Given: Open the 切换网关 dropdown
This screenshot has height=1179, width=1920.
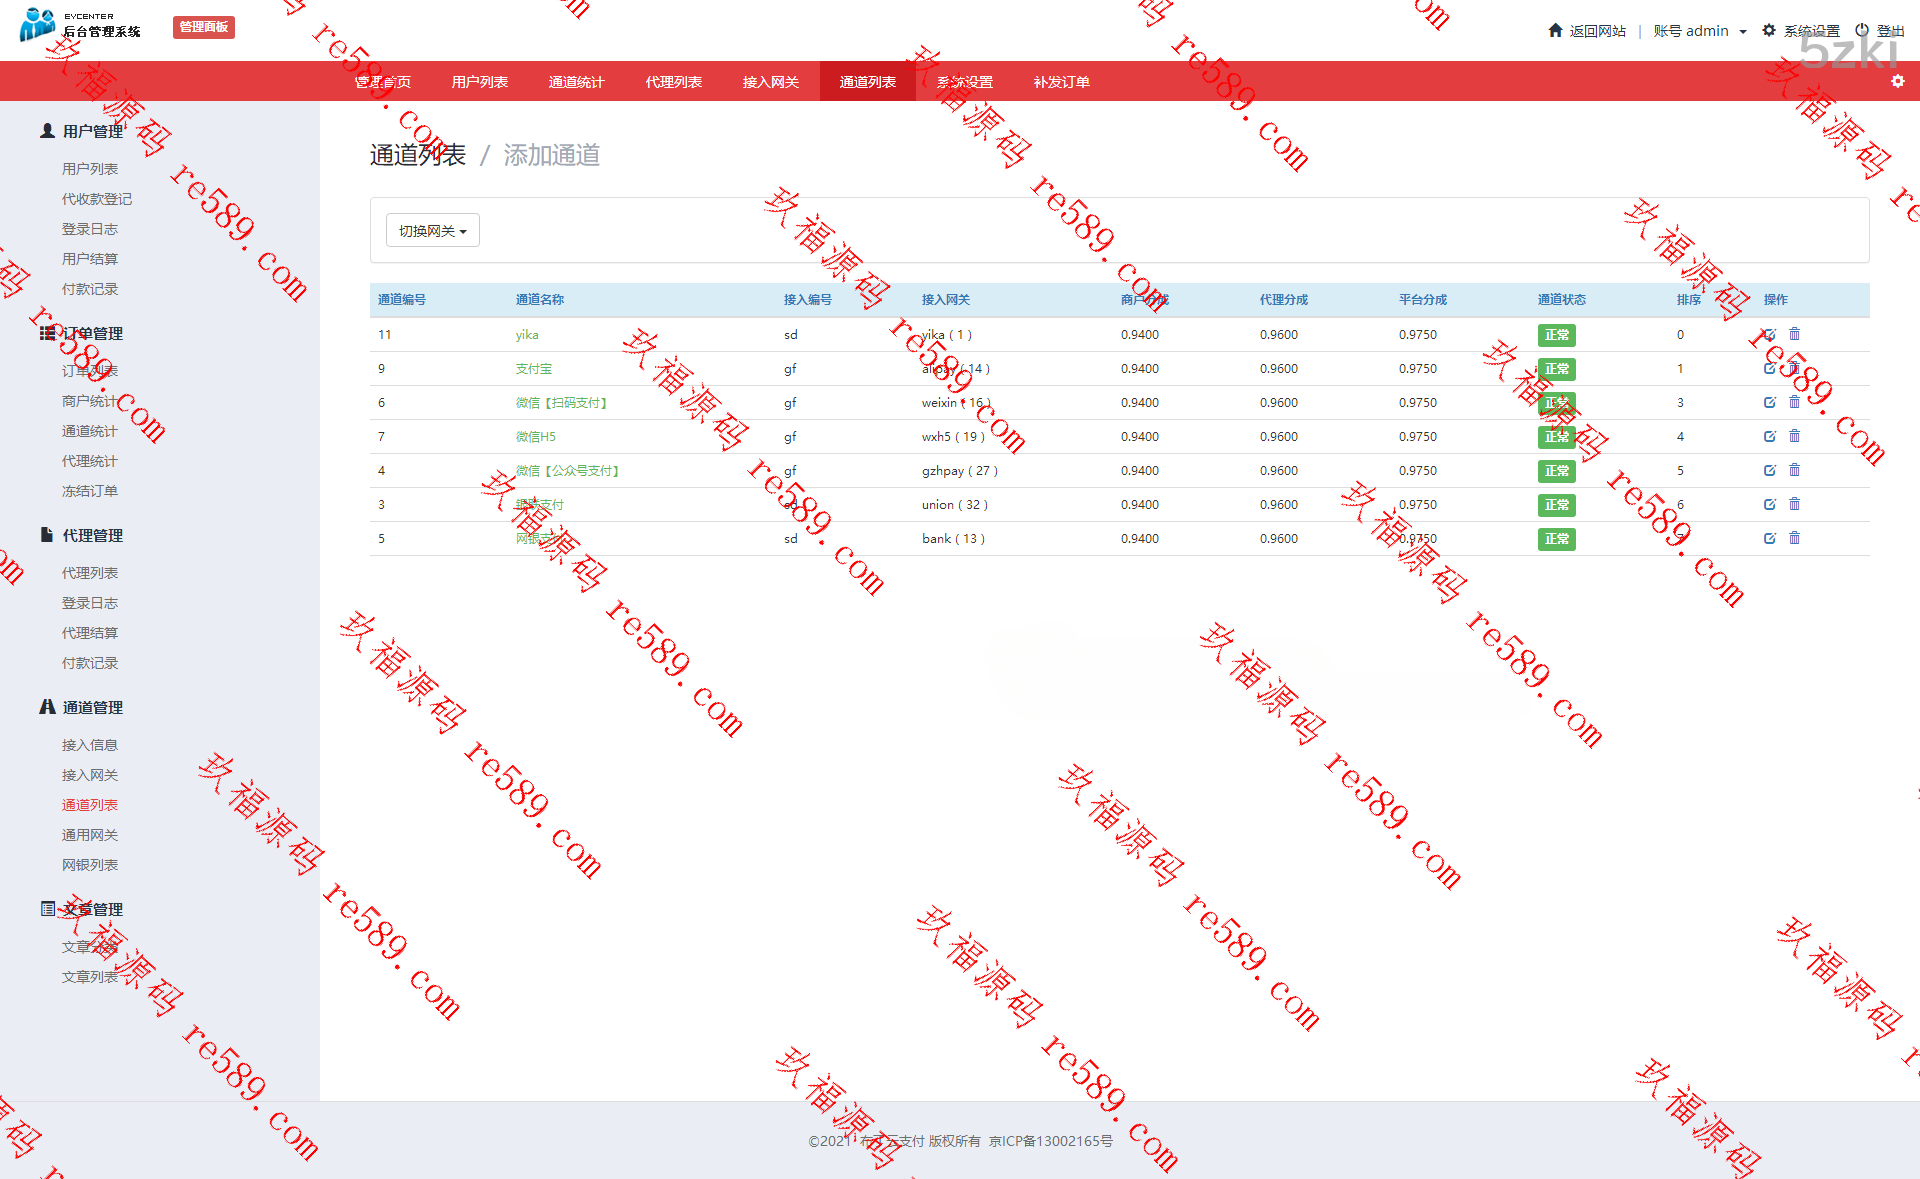Looking at the screenshot, I should (432, 231).
